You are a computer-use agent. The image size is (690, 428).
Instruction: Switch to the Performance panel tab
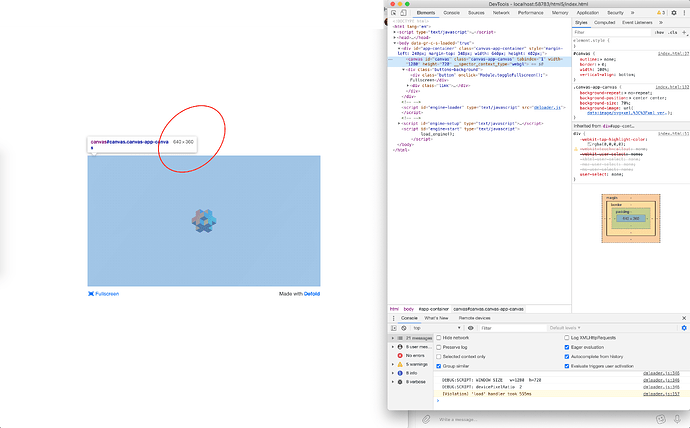click(x=531, y=13)
